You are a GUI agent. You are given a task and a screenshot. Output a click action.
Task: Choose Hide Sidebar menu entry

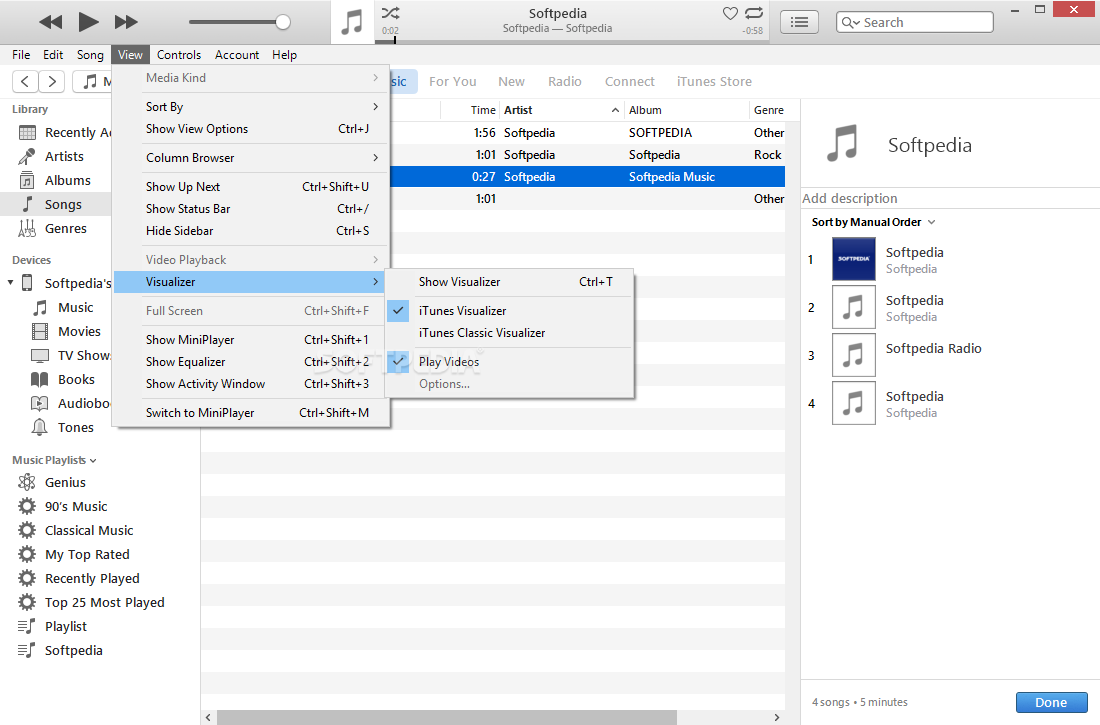(x=251, y=231)
